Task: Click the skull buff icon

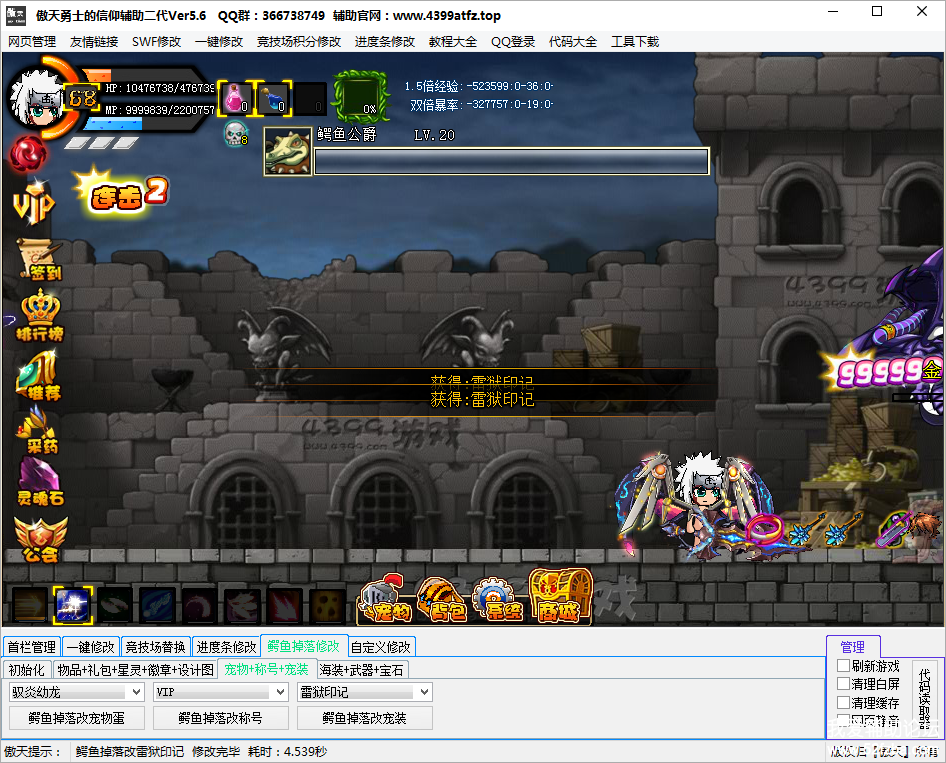Action: click(x=235, y=133)
